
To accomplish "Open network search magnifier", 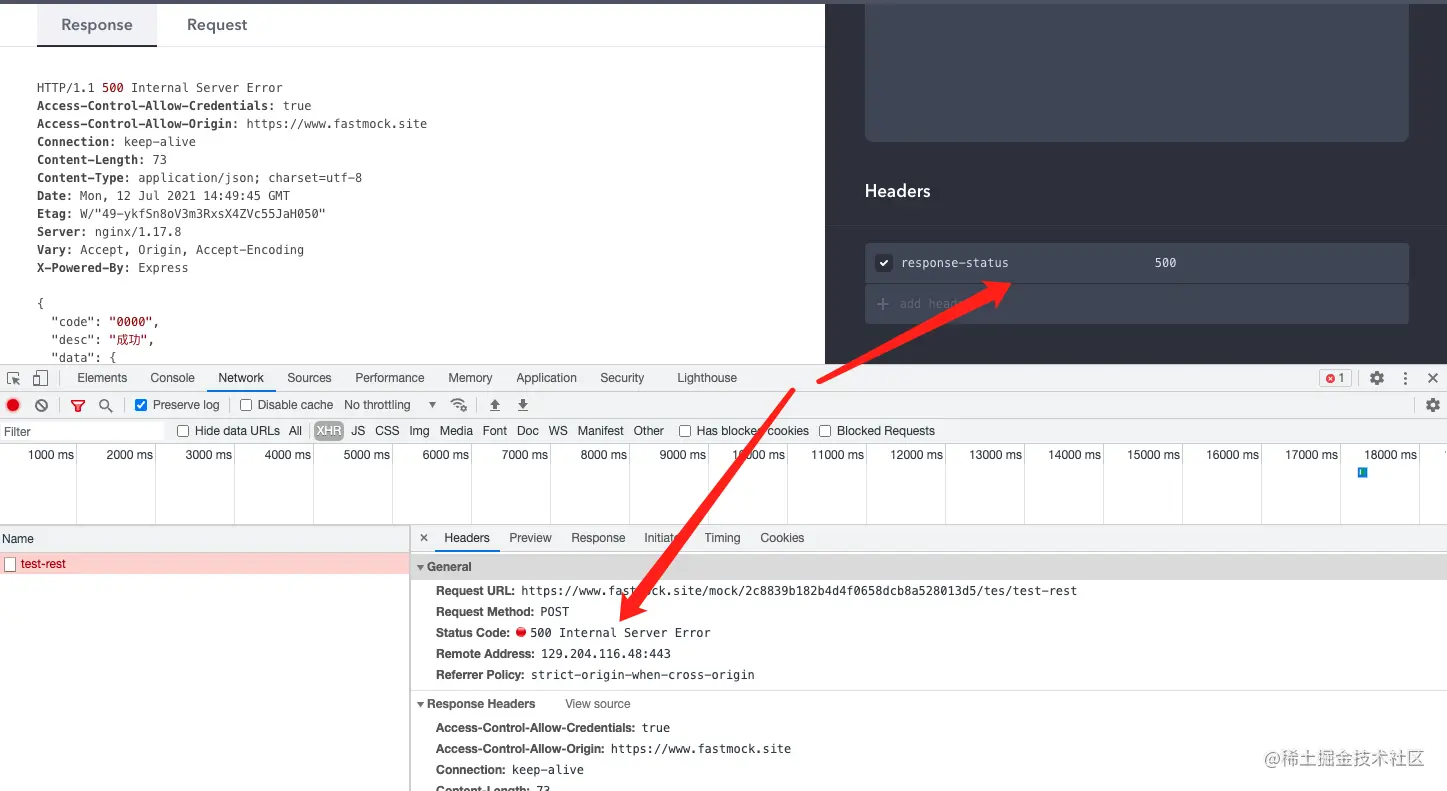I will (105, 405).
